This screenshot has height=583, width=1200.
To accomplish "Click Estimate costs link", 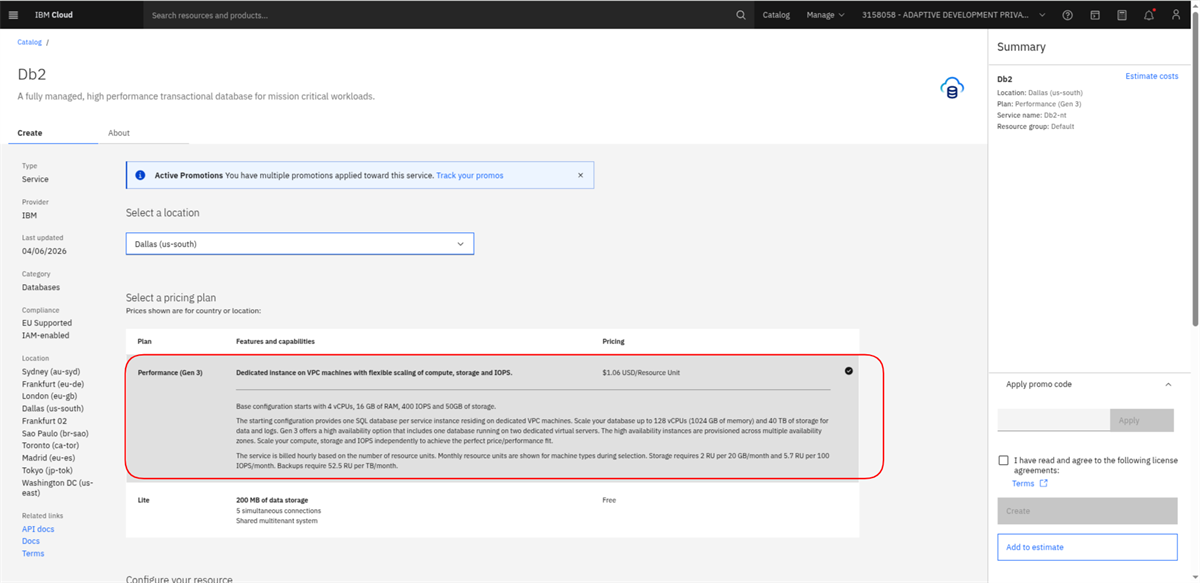I will [1152, 76].
